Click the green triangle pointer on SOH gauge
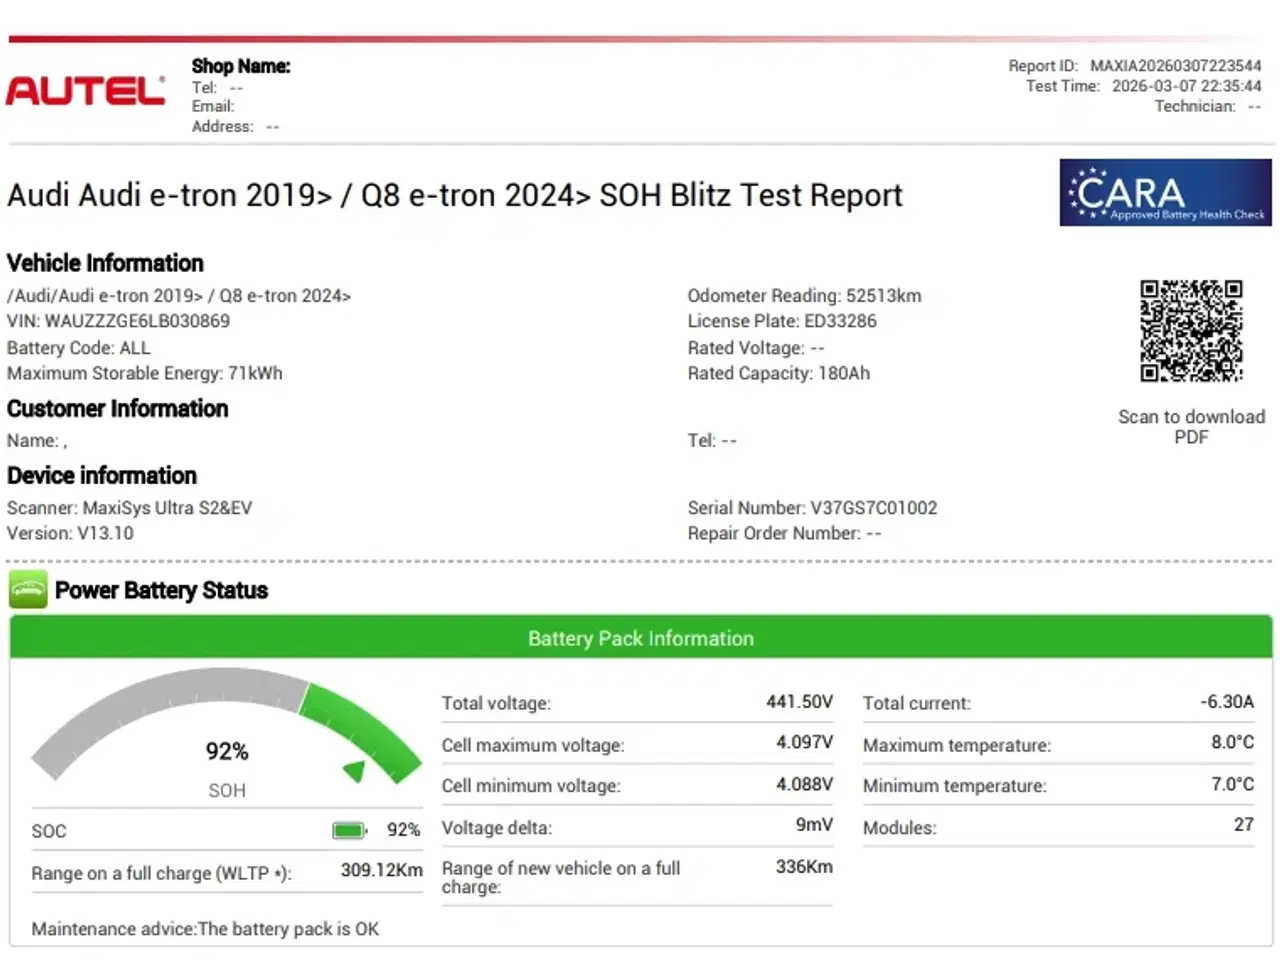Screen dimensions: 1280x960 tap(354, 770)
